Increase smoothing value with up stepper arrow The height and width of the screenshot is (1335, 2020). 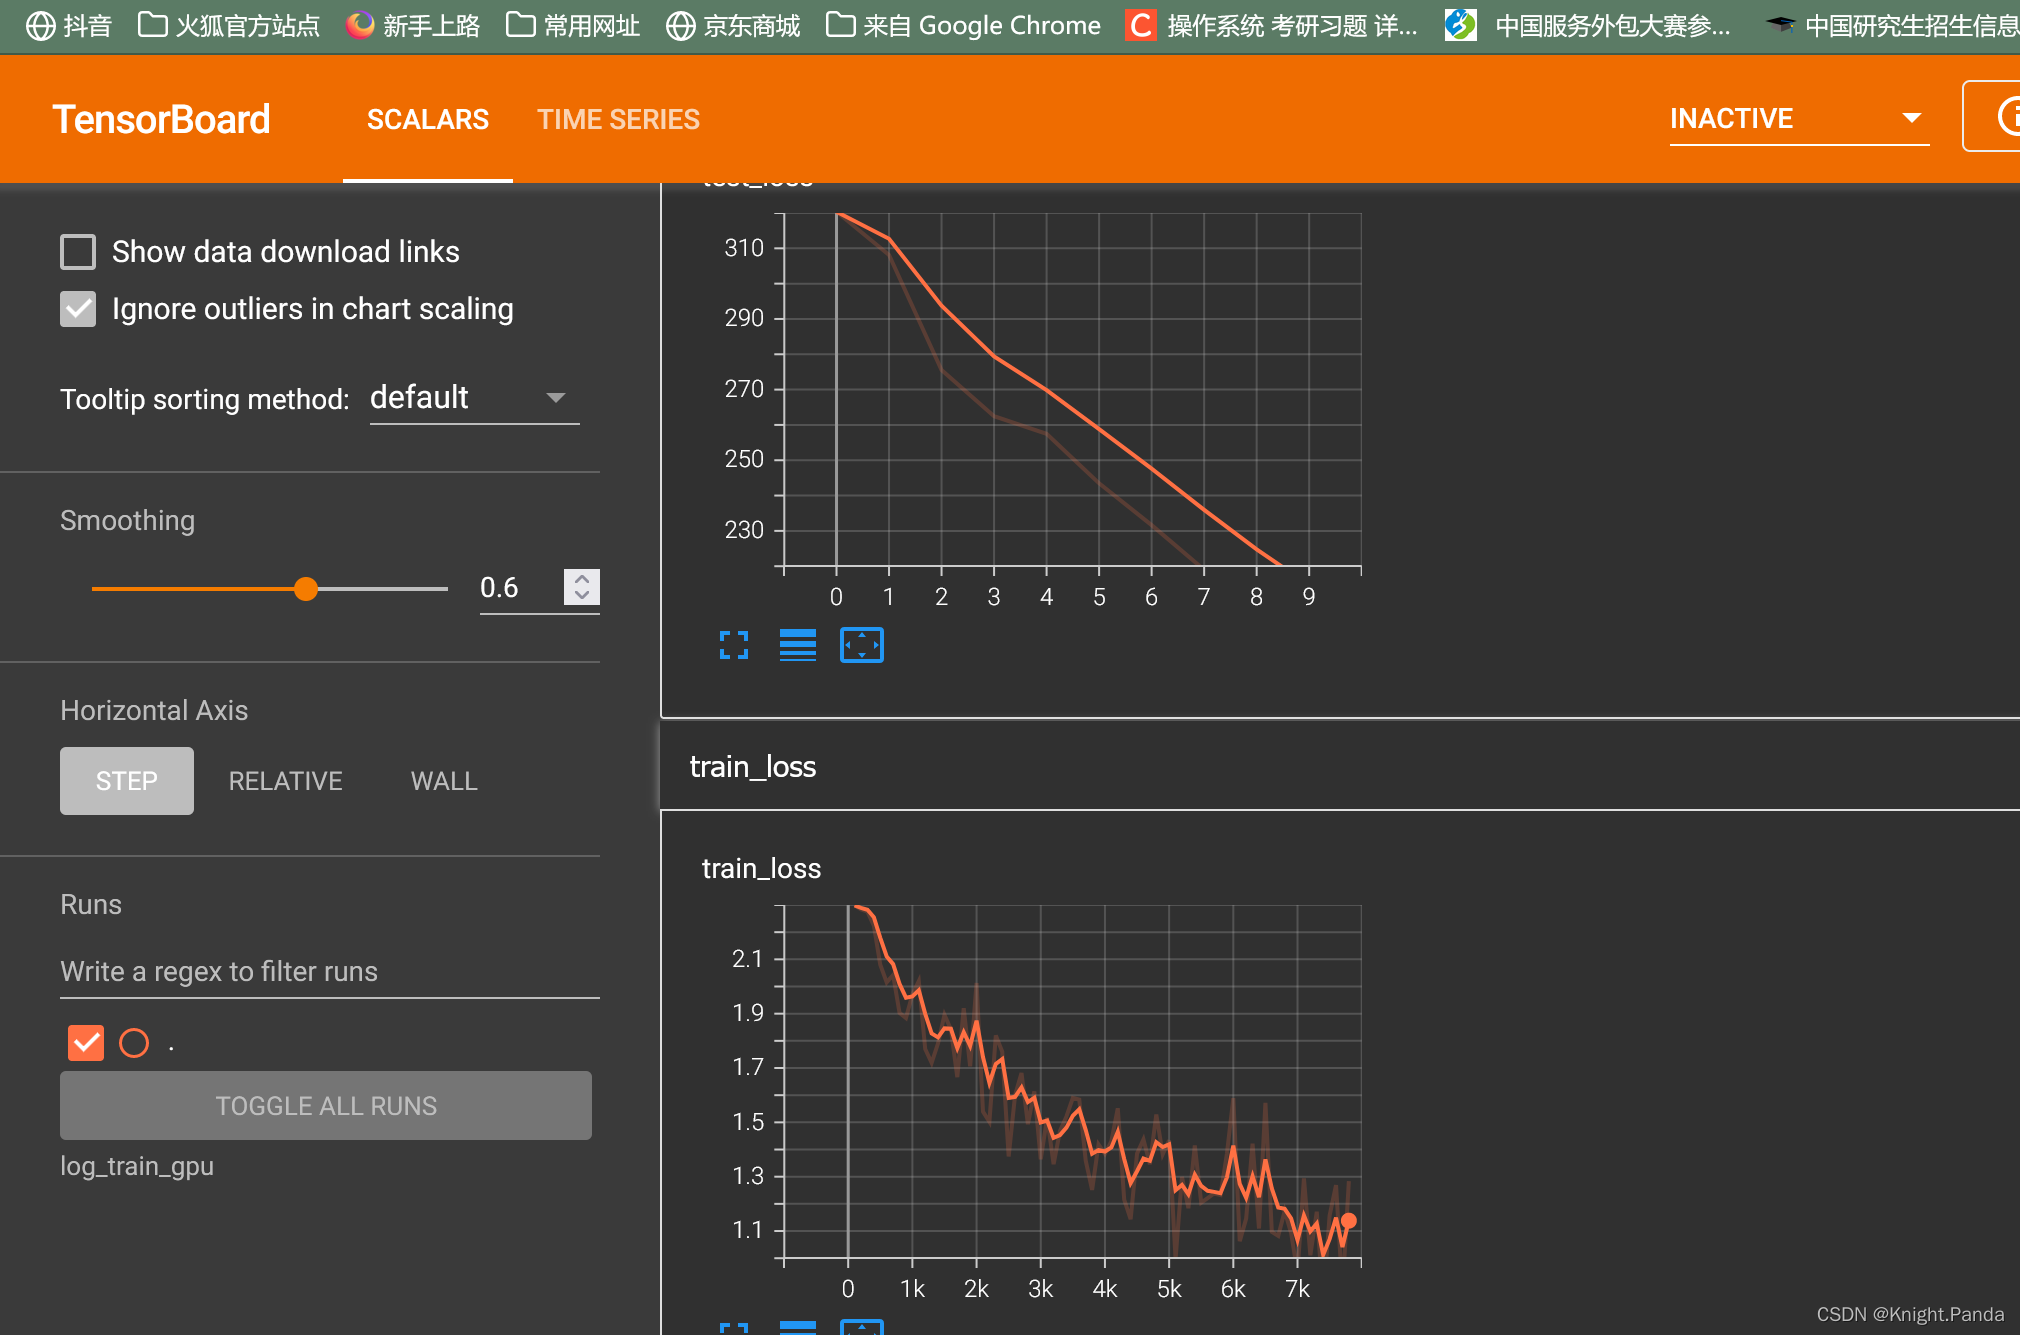582,579
